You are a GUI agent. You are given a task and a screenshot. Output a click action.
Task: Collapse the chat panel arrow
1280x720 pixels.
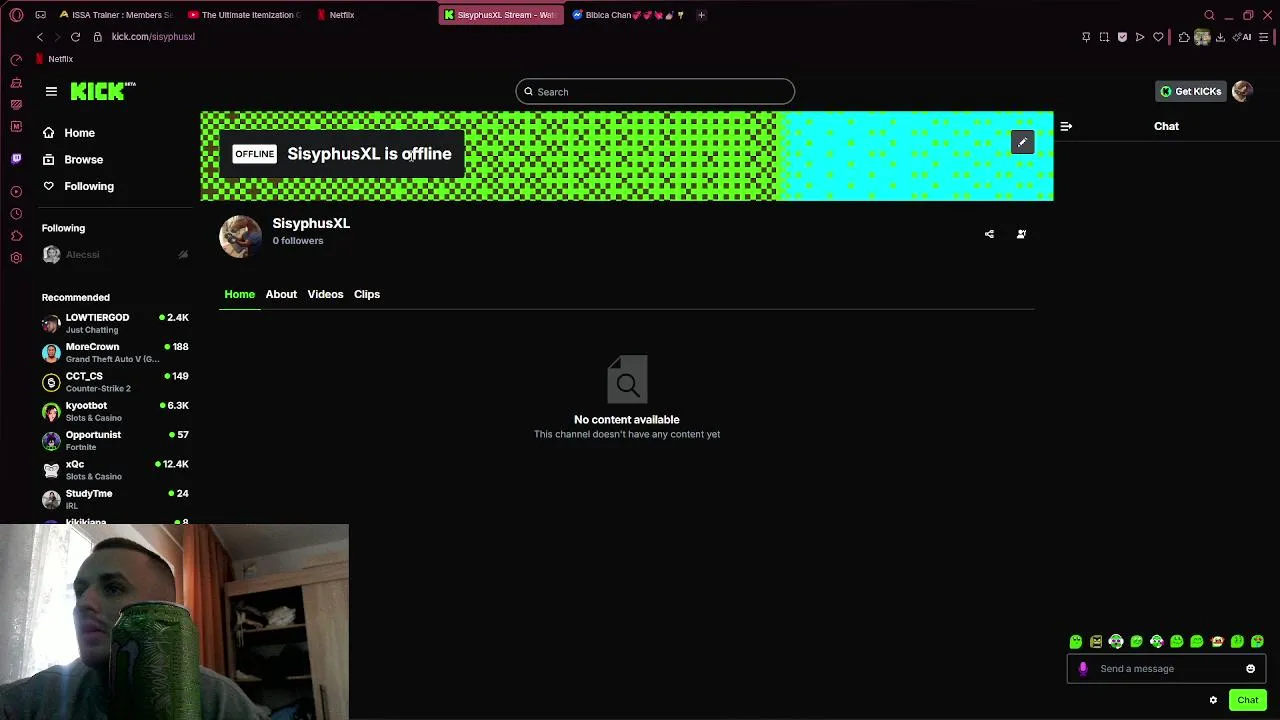point(1066,126)
